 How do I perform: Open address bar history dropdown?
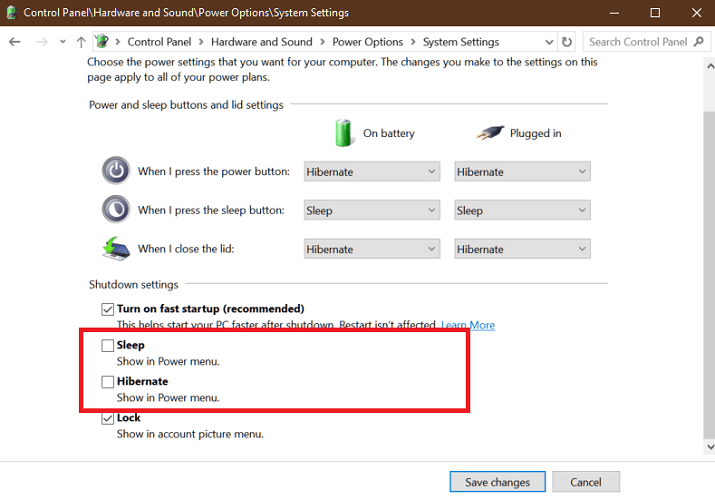tap(549, 42)
